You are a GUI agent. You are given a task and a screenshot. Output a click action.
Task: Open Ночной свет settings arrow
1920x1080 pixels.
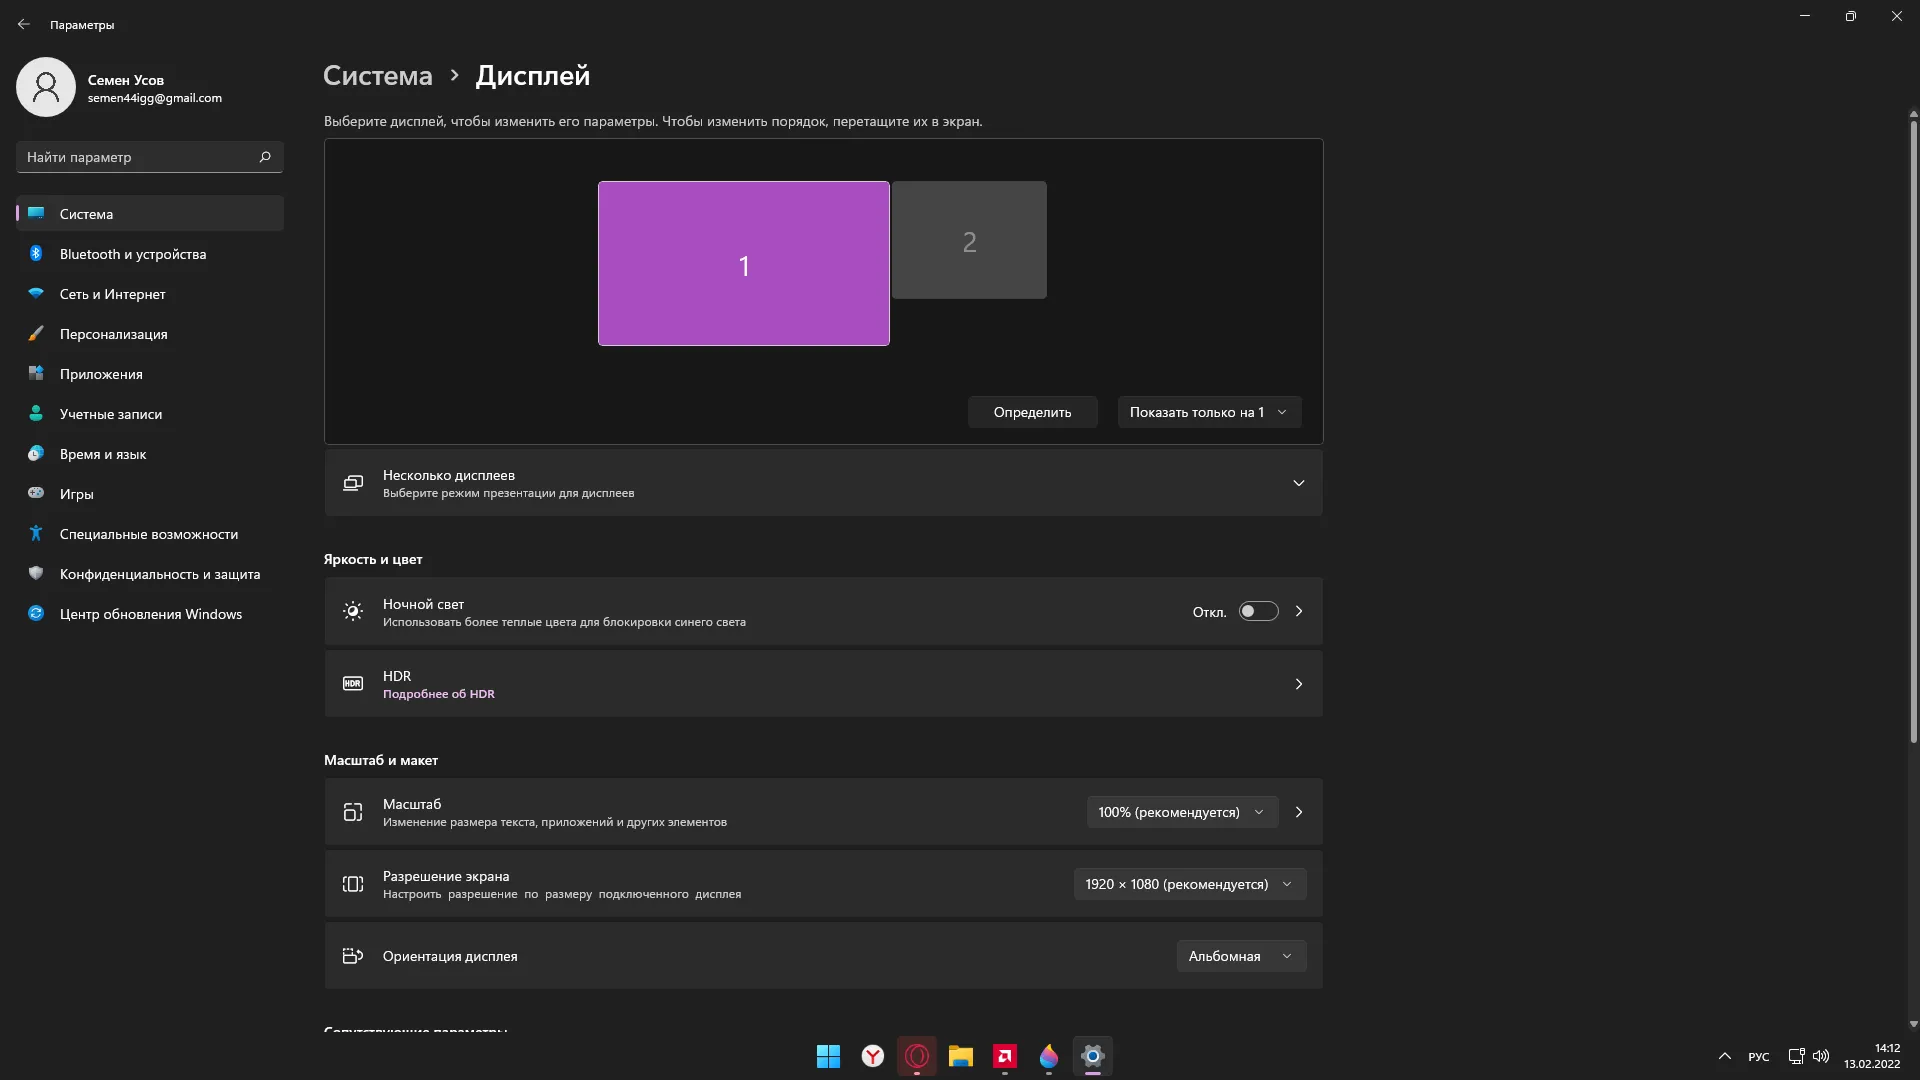1299,611
